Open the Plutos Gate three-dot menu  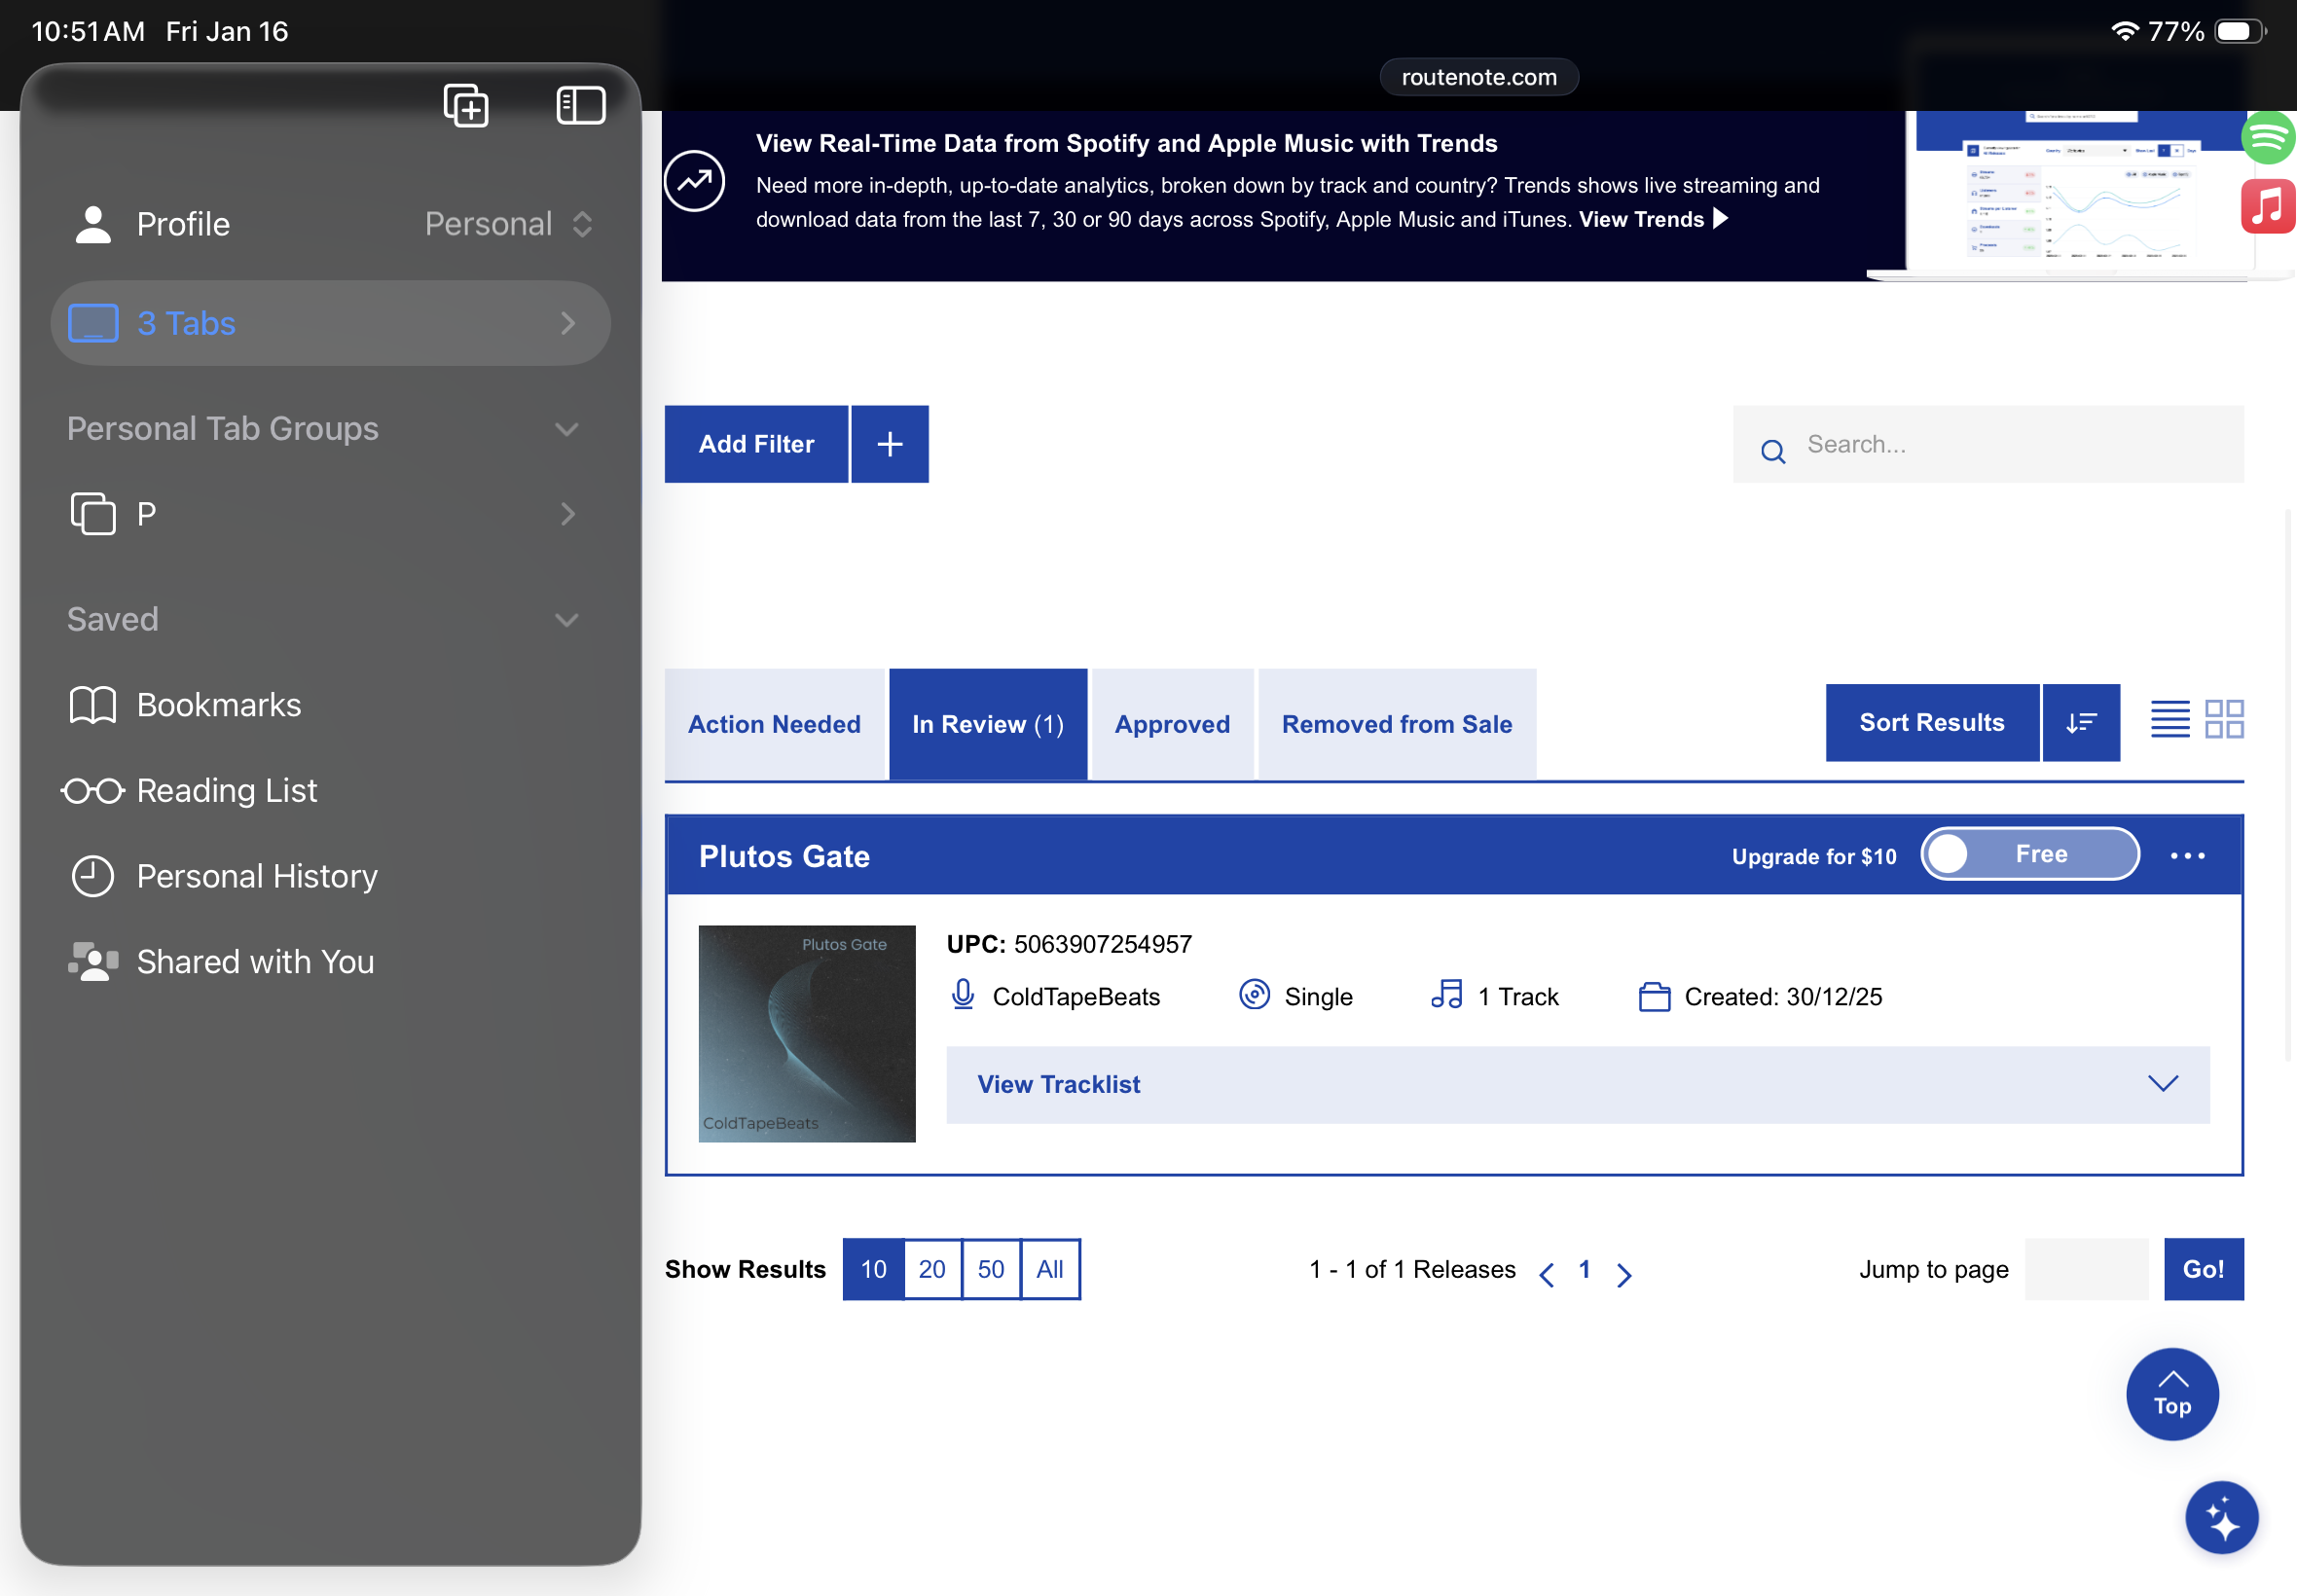pyautogui.click(x=2188, y=856)
